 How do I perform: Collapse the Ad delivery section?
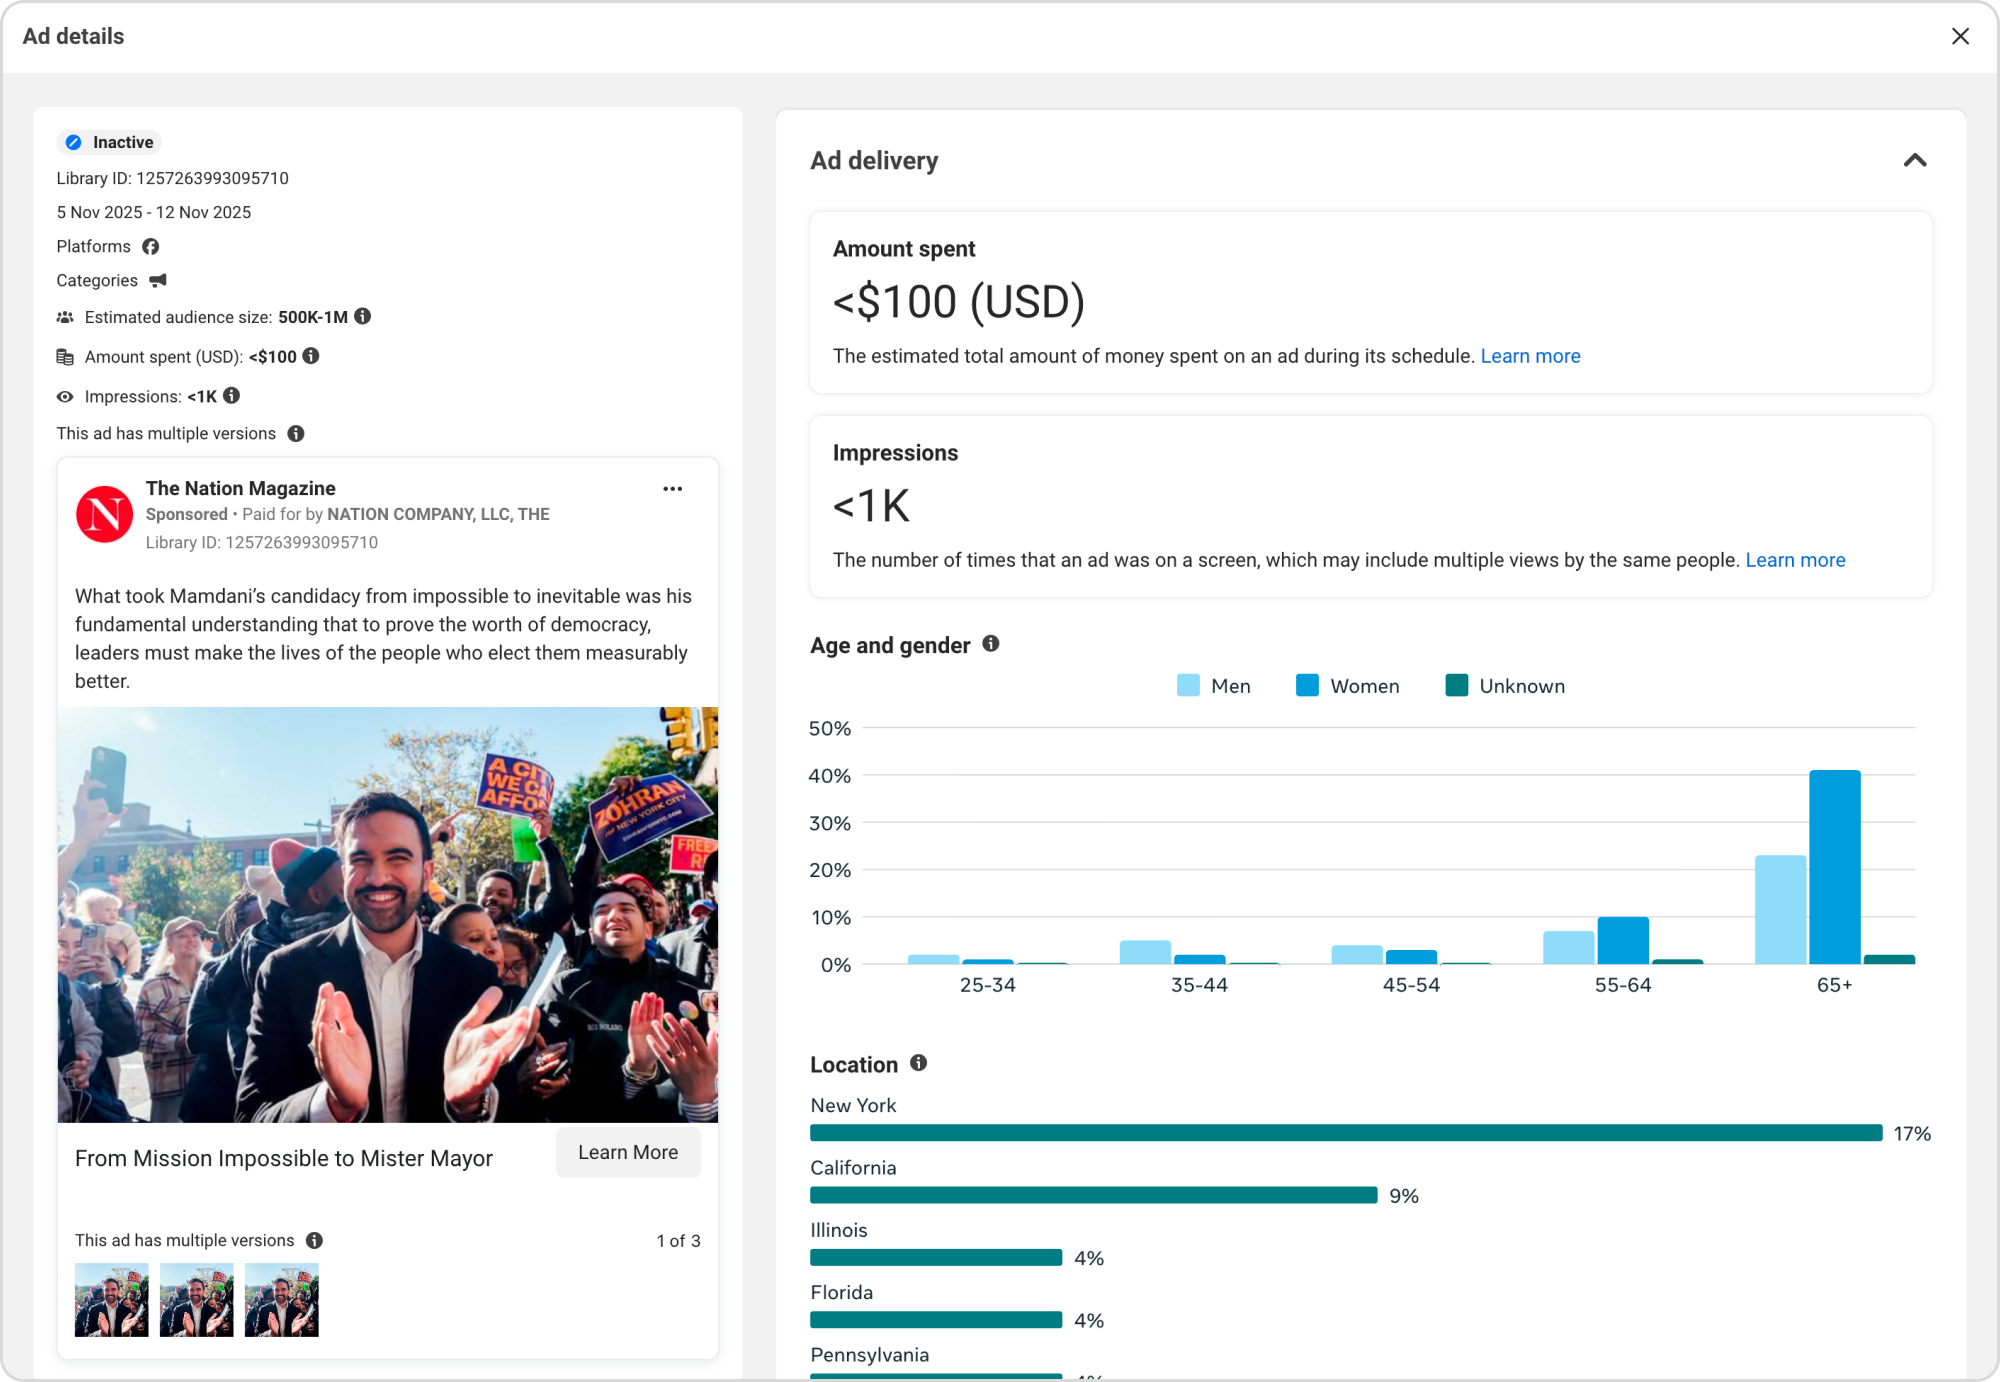1914,160
